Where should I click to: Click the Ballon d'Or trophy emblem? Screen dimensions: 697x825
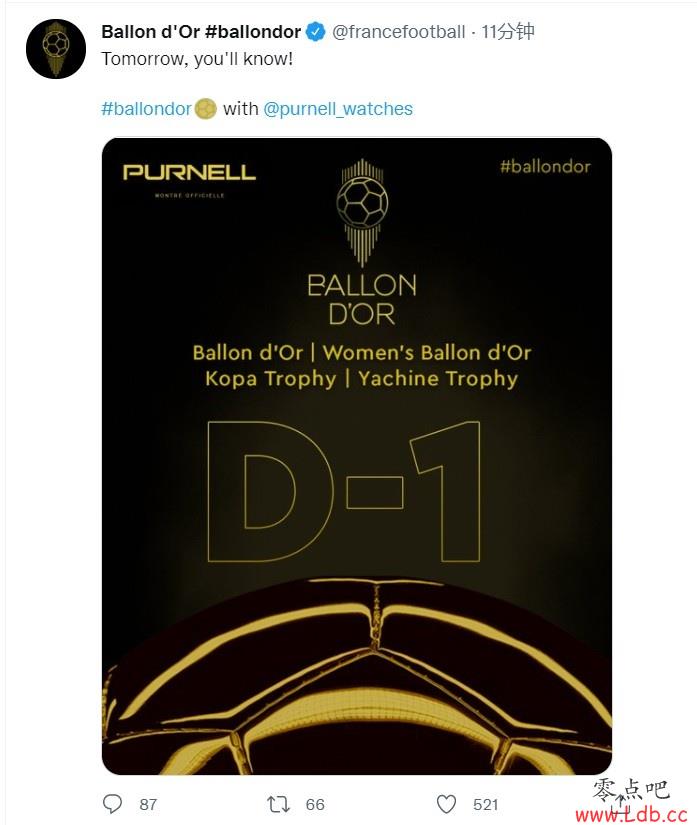pyautogui.click(x=362, y=212)
